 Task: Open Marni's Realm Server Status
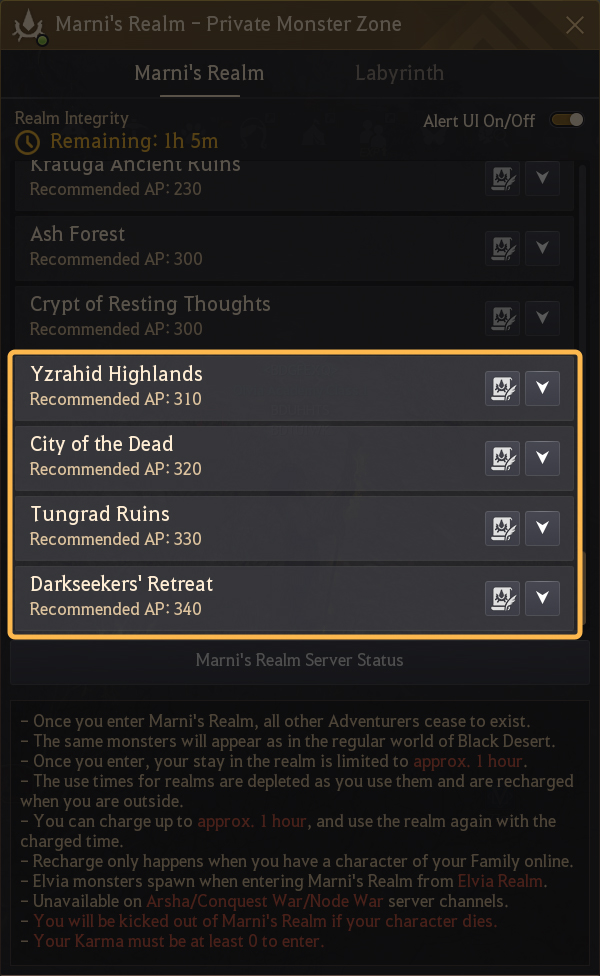tap(299, 661)
